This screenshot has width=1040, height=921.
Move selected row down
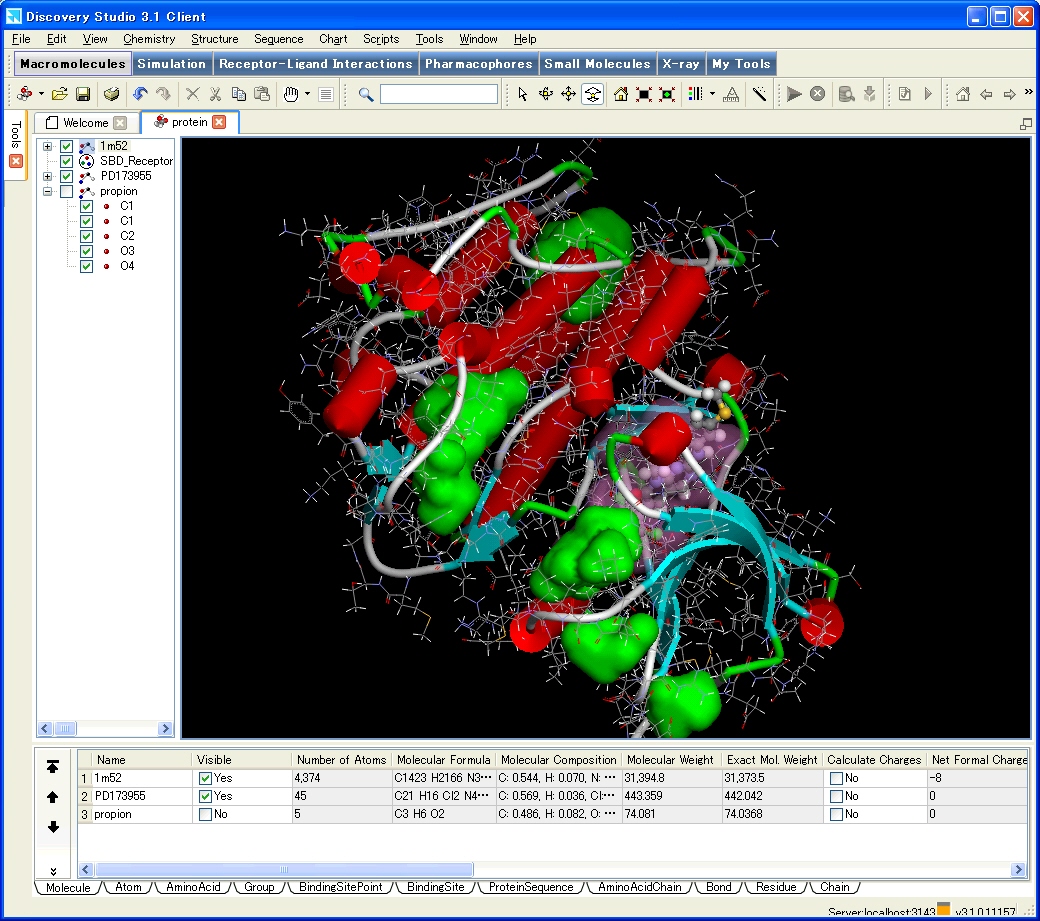(x=53, y=827)
